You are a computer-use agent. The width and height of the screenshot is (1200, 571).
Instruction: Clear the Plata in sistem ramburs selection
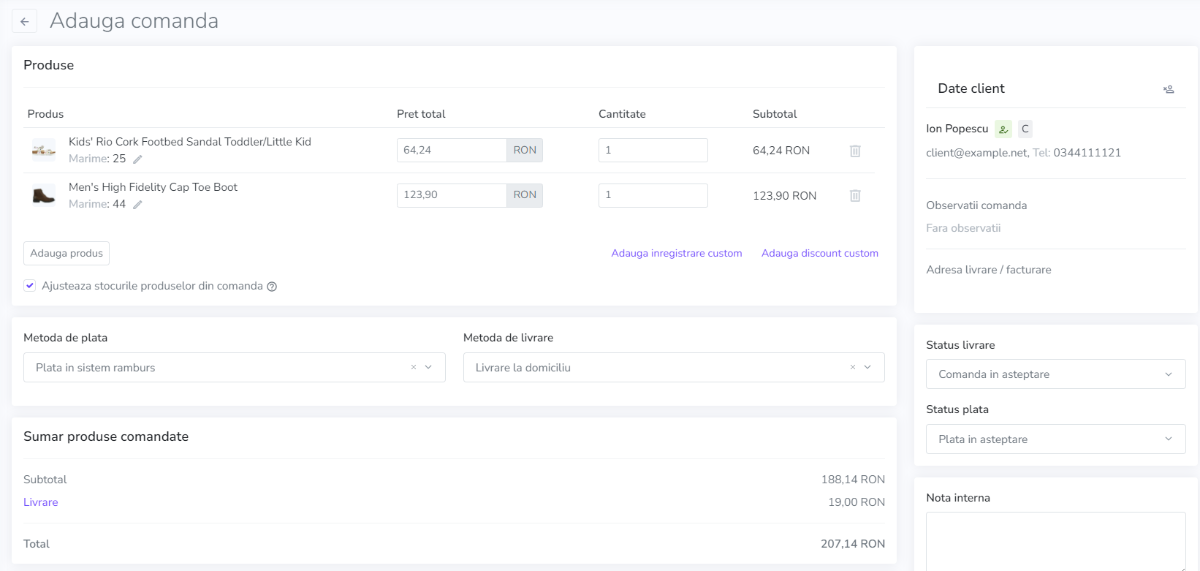point(414,367)
